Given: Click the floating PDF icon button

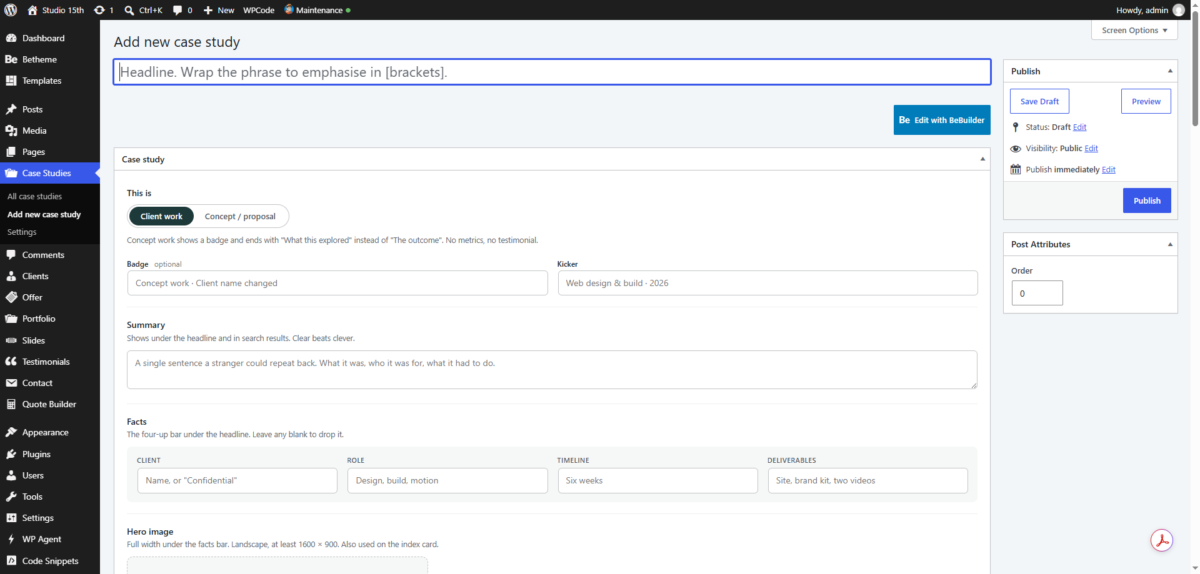Looking at the screenshot, I should tap(1162, 541).
